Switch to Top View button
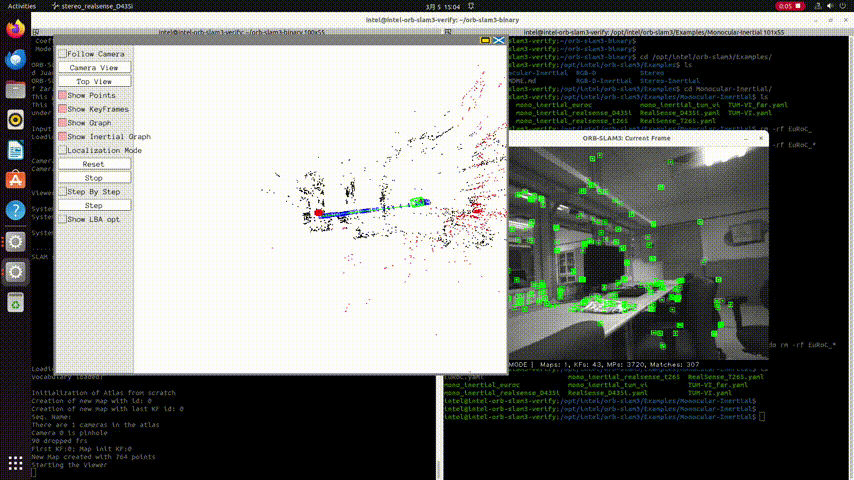 point(94,81)
